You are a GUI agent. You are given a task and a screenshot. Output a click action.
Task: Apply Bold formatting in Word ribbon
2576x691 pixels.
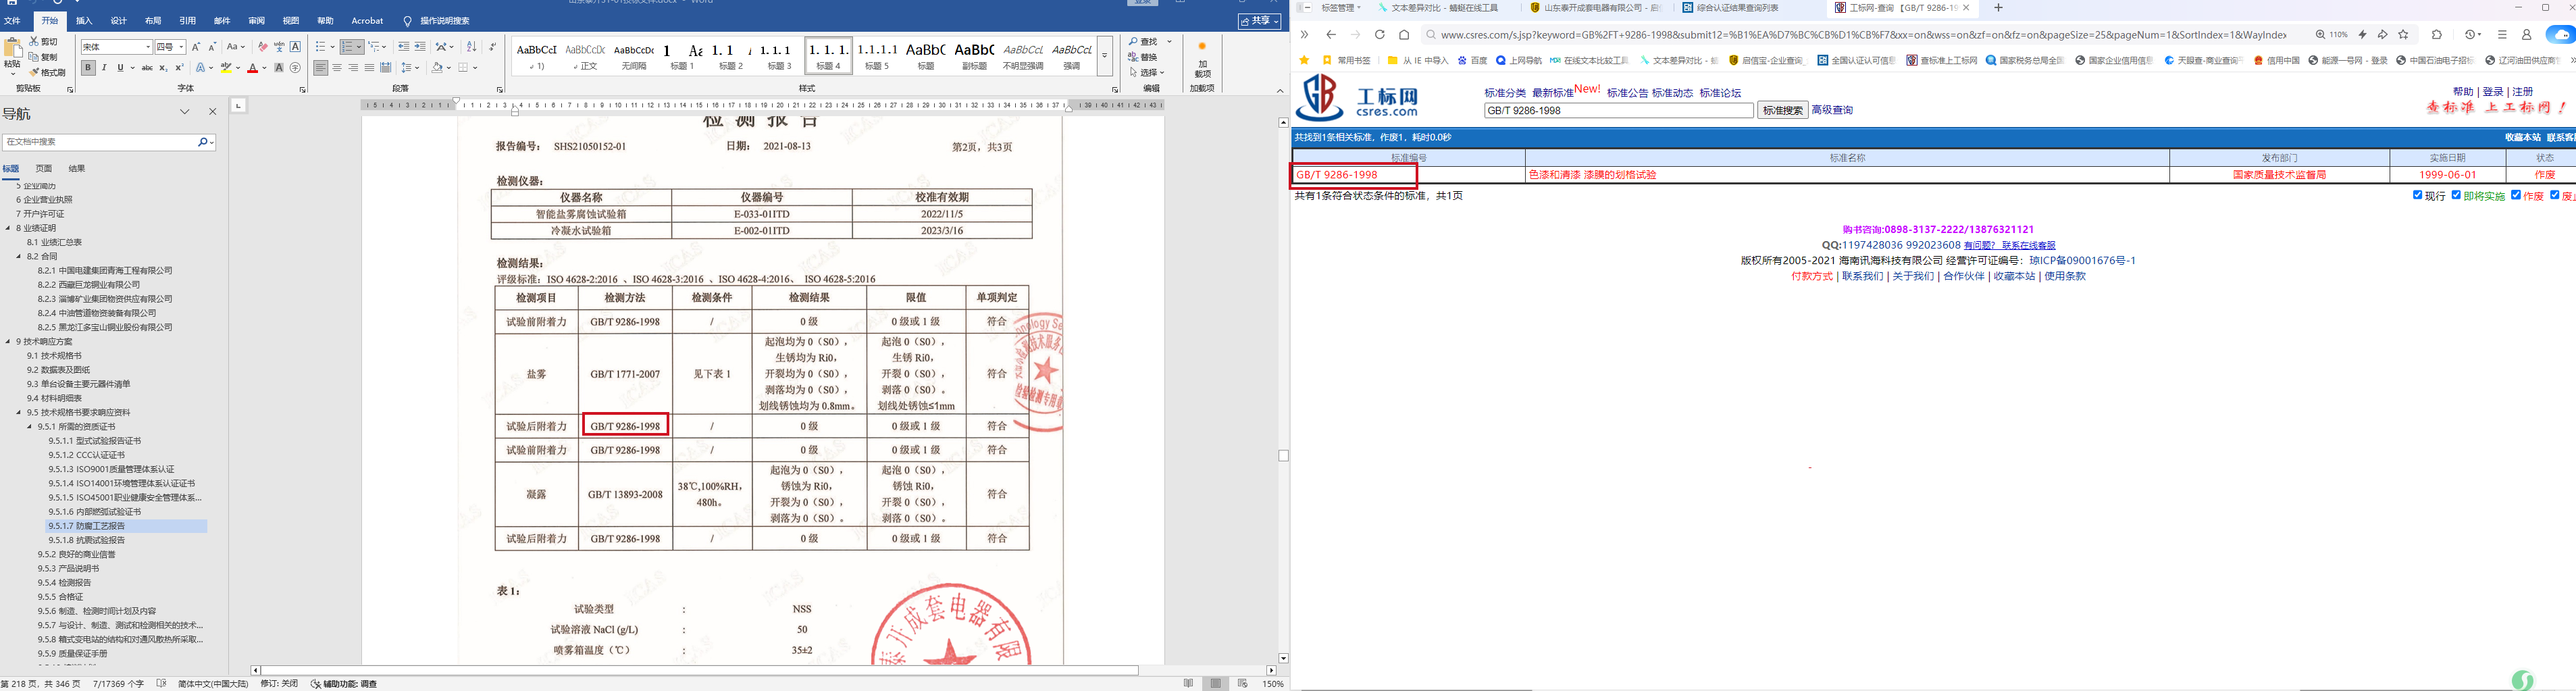point(88,68)
